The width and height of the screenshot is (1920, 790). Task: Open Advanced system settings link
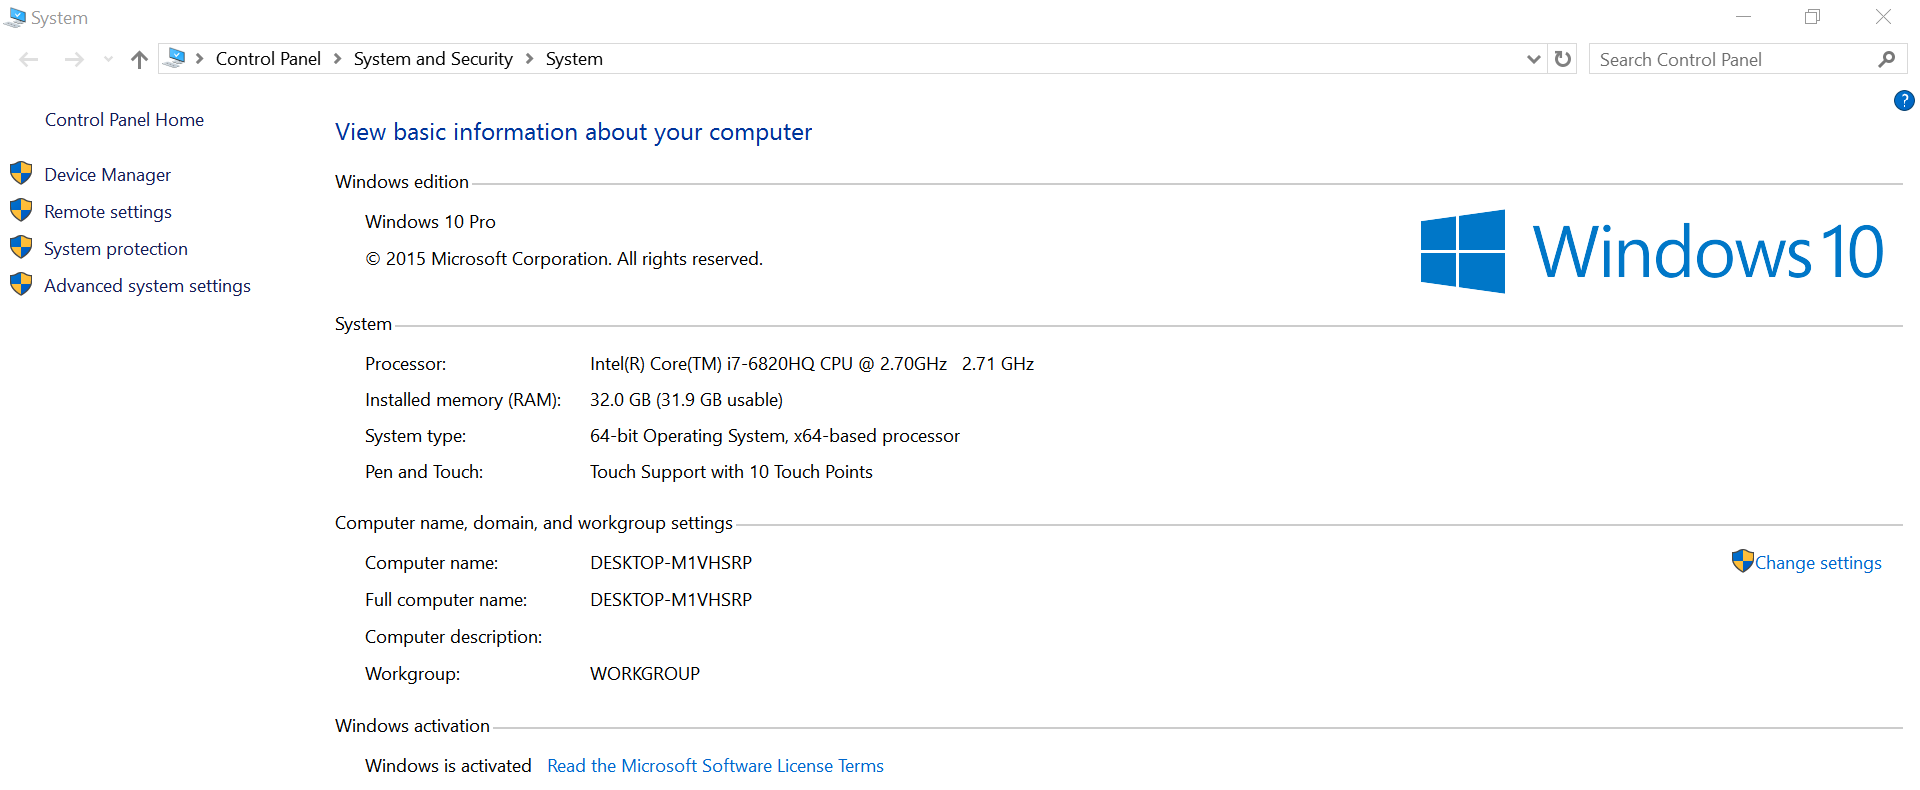tap(147, 286)
